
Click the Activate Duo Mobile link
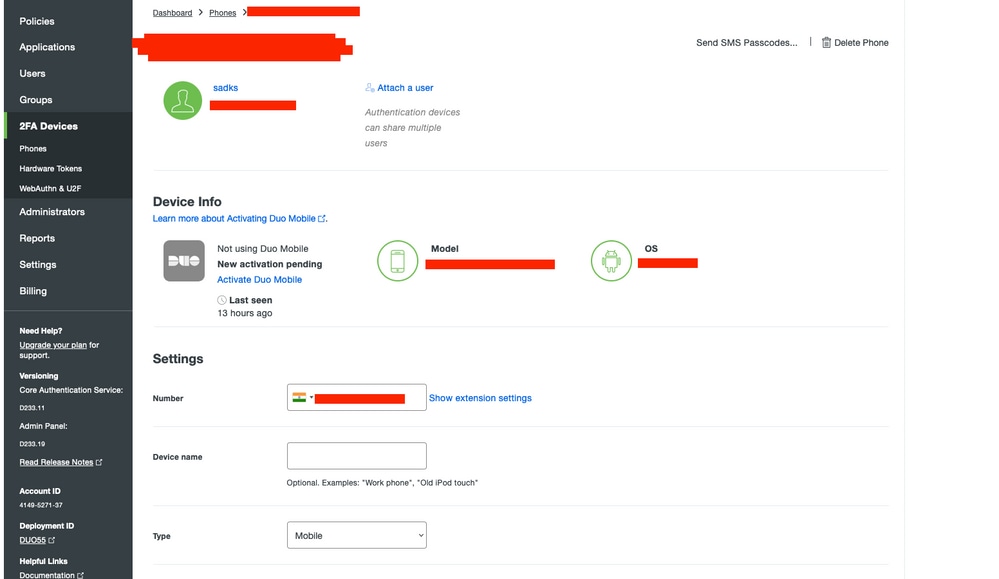click(x=259, y=280)
